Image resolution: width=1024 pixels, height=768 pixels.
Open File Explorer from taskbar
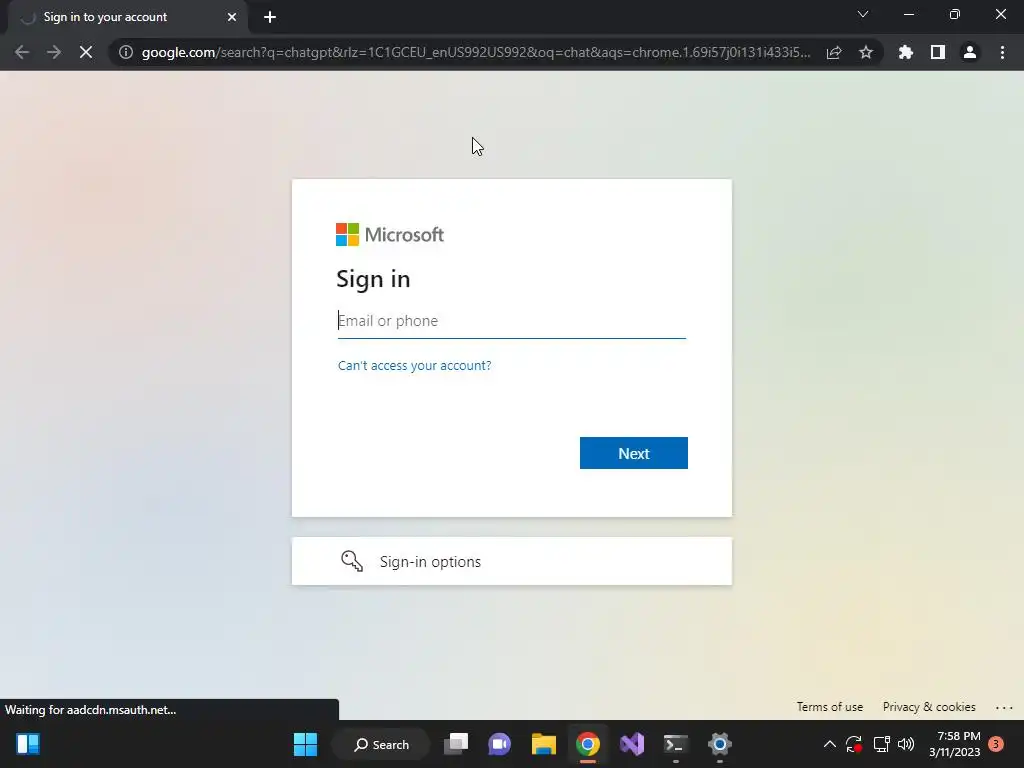[543, 744]
